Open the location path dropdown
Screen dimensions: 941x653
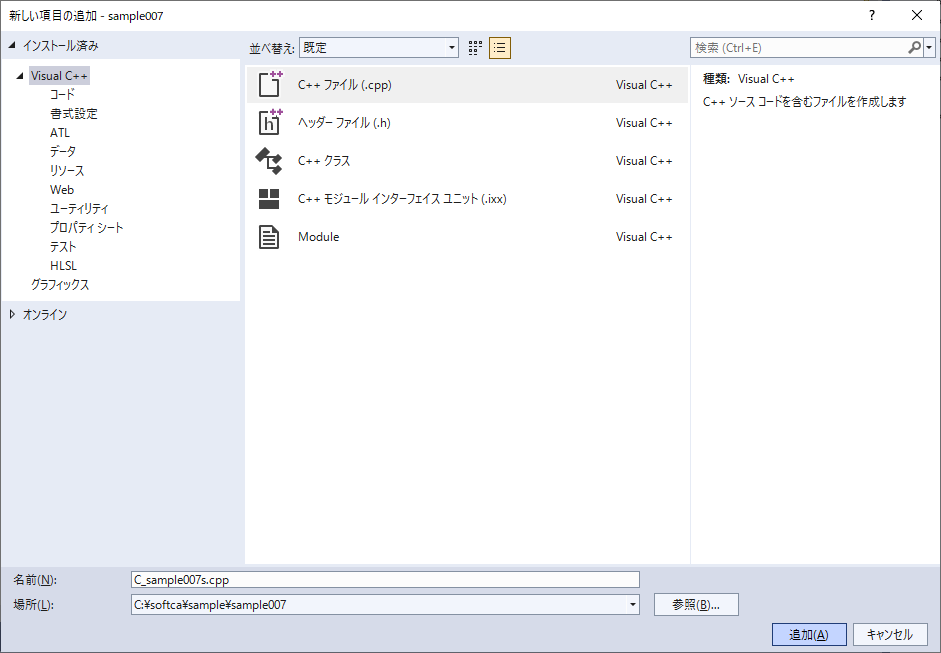point(632,604)
